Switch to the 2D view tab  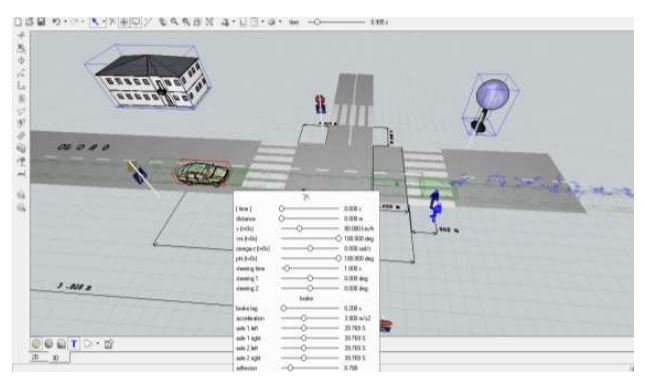point(35,357)
